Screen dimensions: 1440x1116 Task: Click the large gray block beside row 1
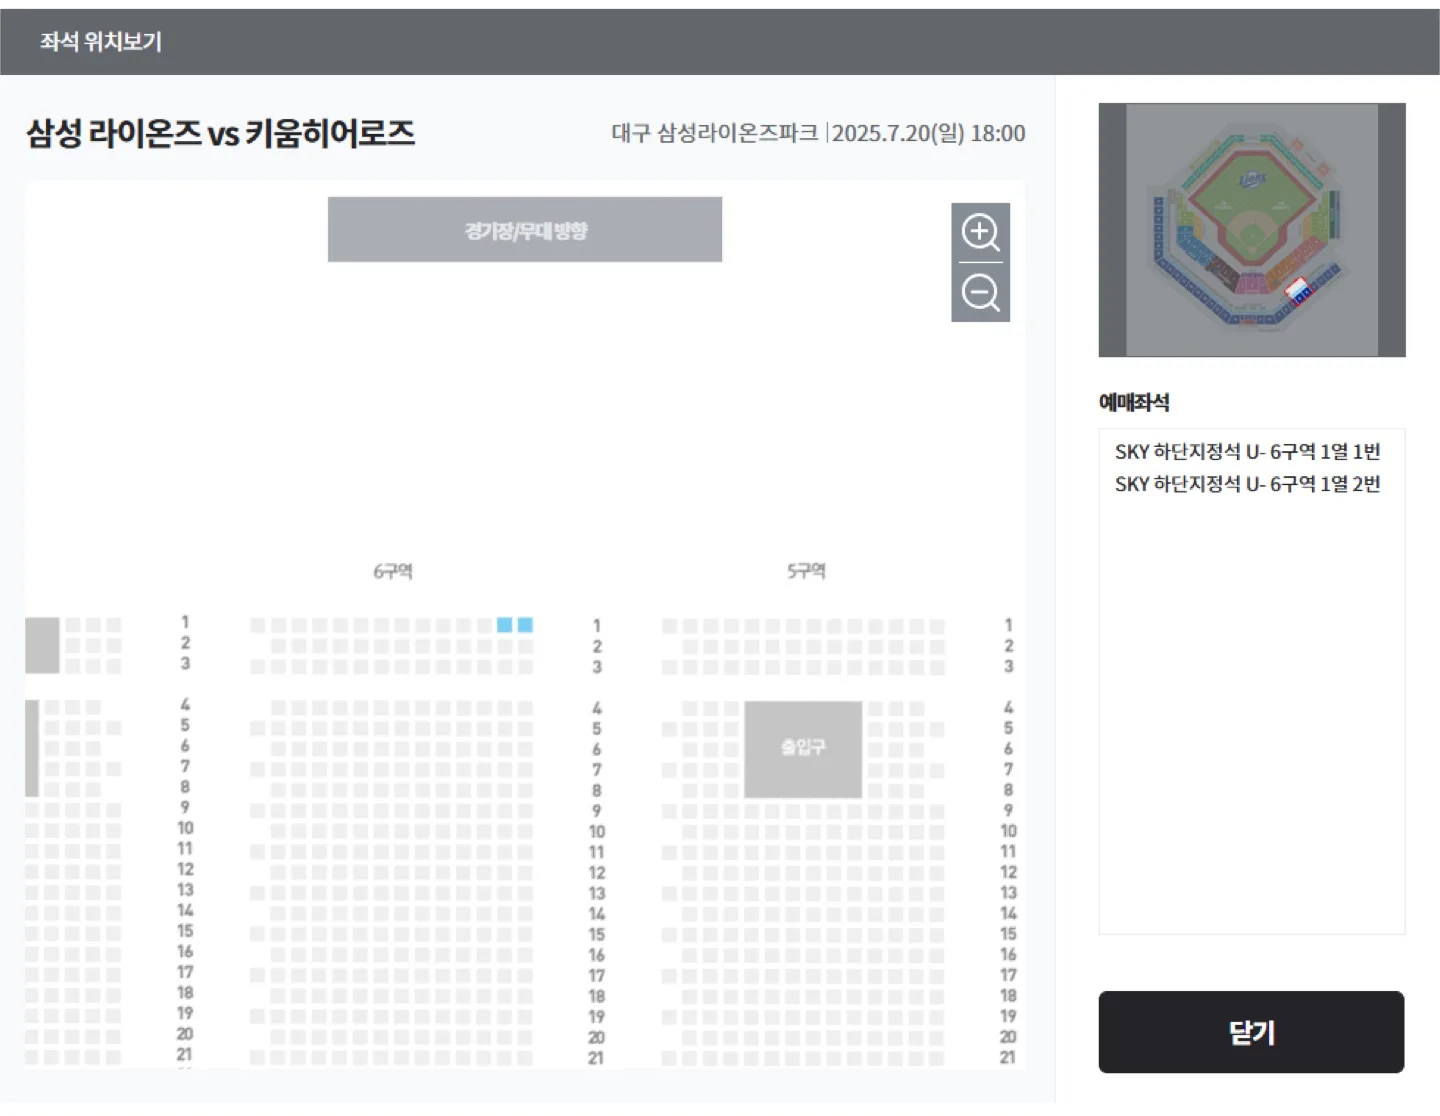tap(42, 645)
